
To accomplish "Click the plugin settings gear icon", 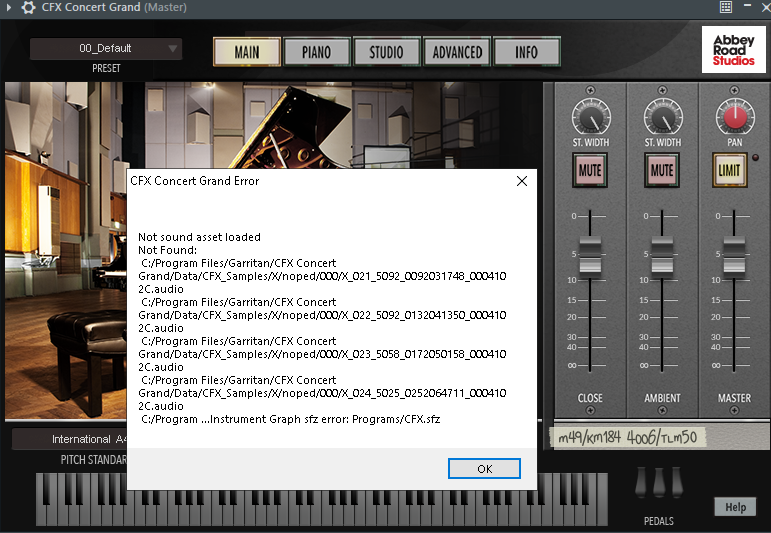I will tap(28, 8).
